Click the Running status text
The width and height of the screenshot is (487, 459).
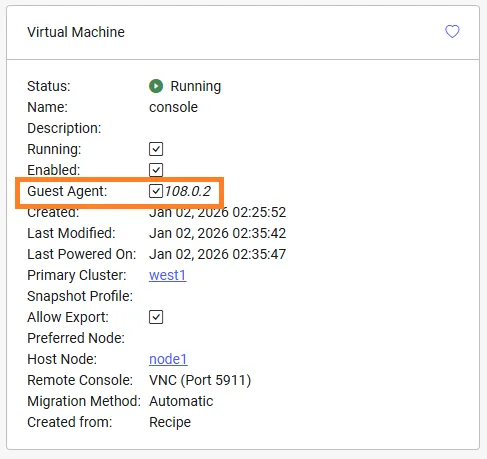coord(196,86)
